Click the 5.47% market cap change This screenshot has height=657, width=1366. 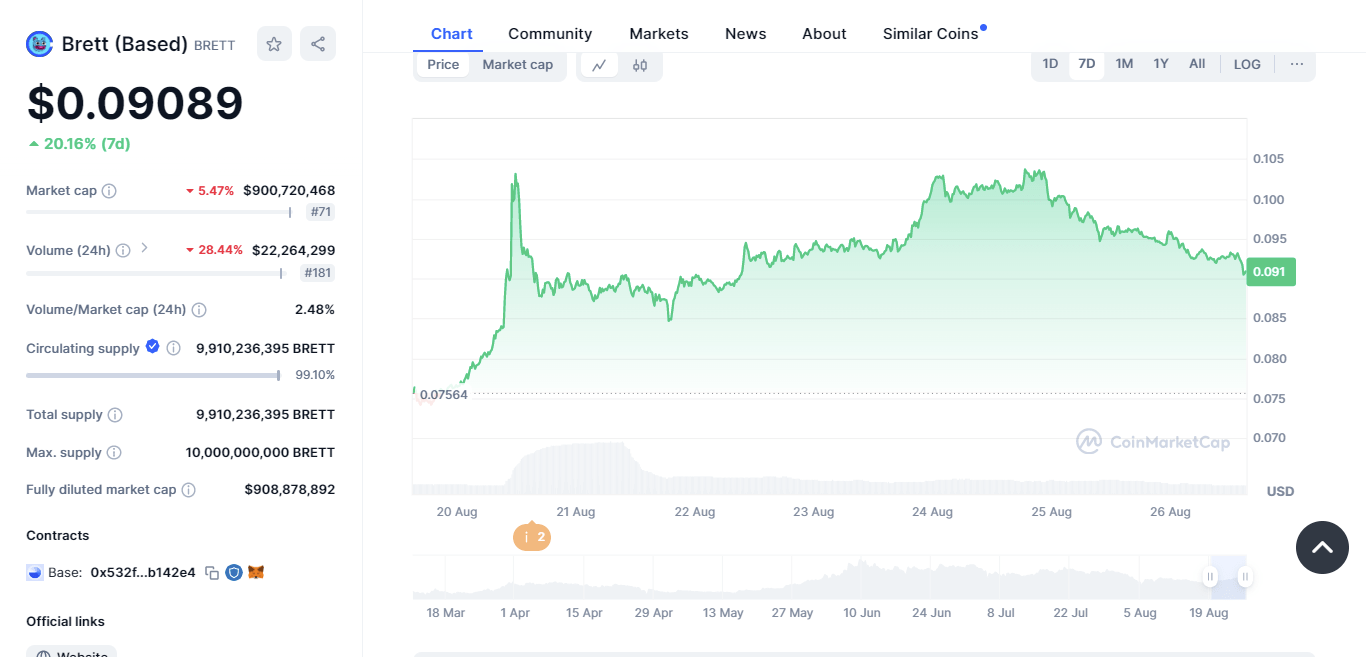210,191
